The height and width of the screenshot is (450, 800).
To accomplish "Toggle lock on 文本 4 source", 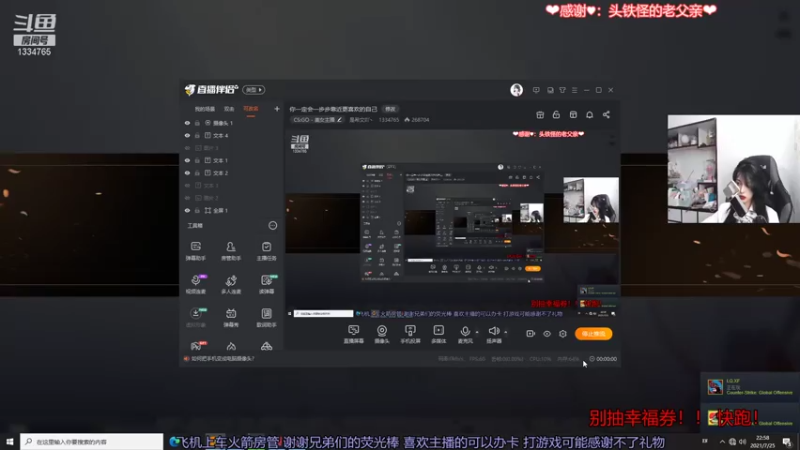I will [x=197, y=136].
